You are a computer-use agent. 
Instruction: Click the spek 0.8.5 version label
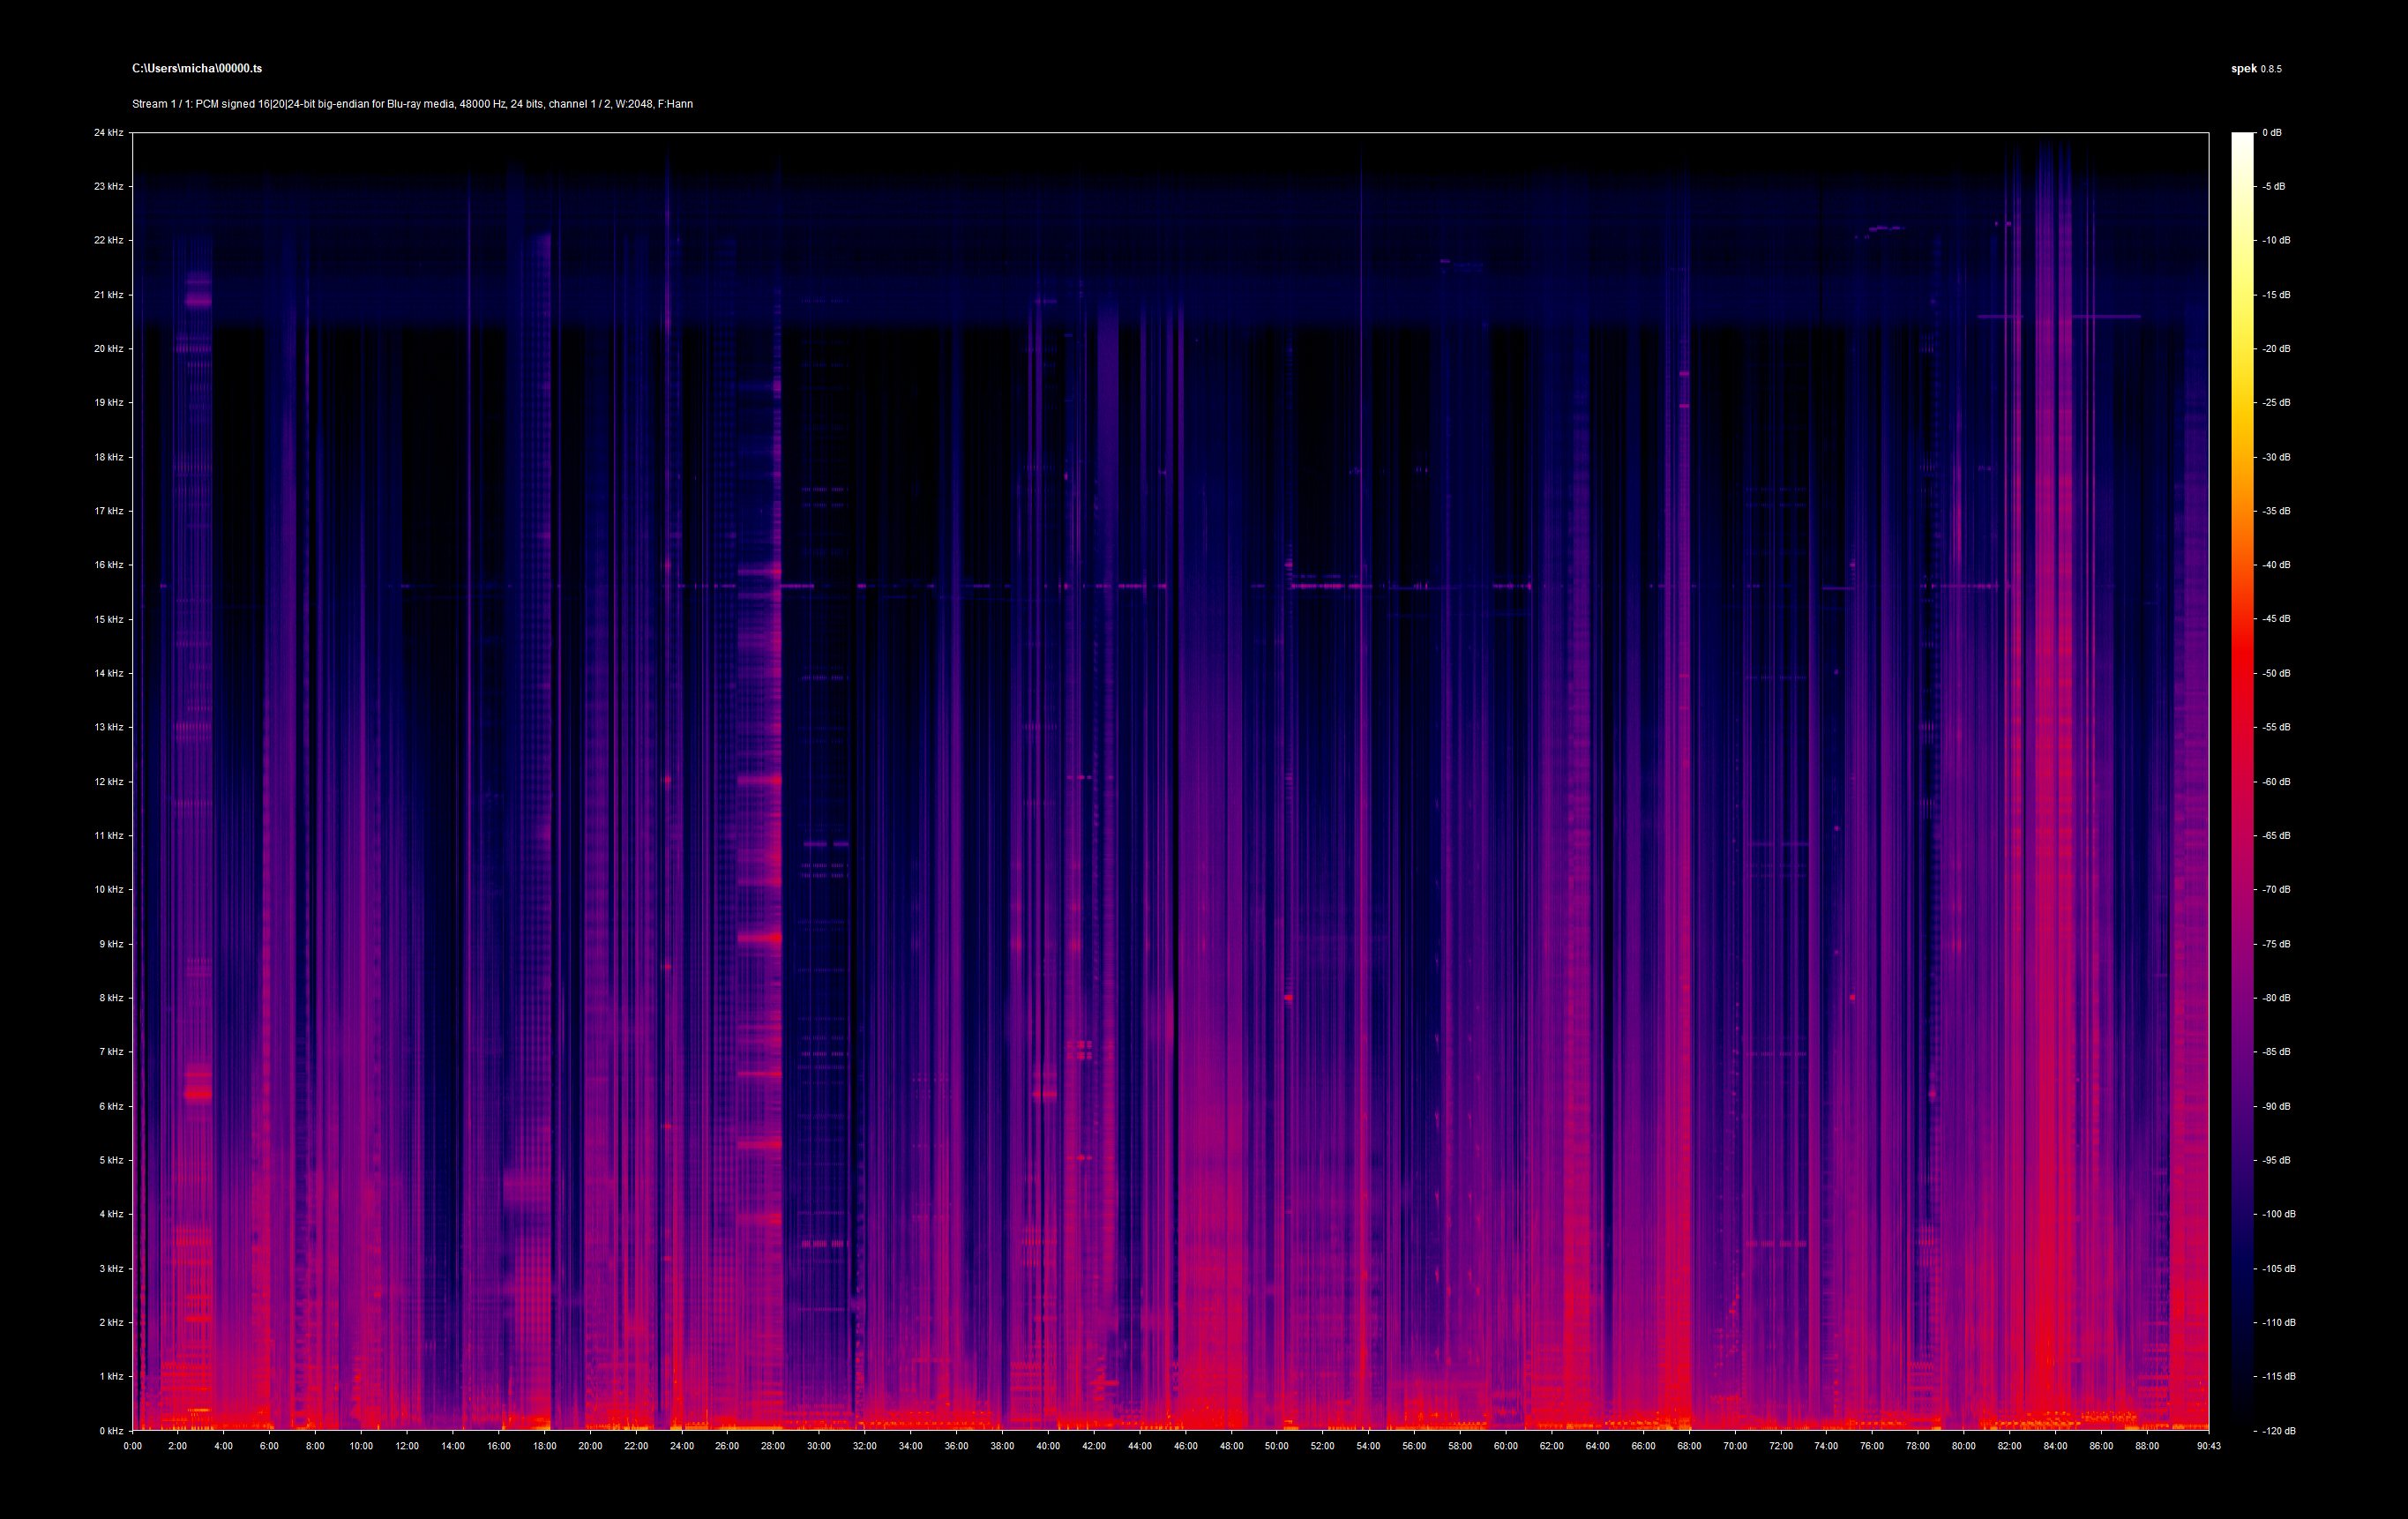click(x=2256, y=69)
